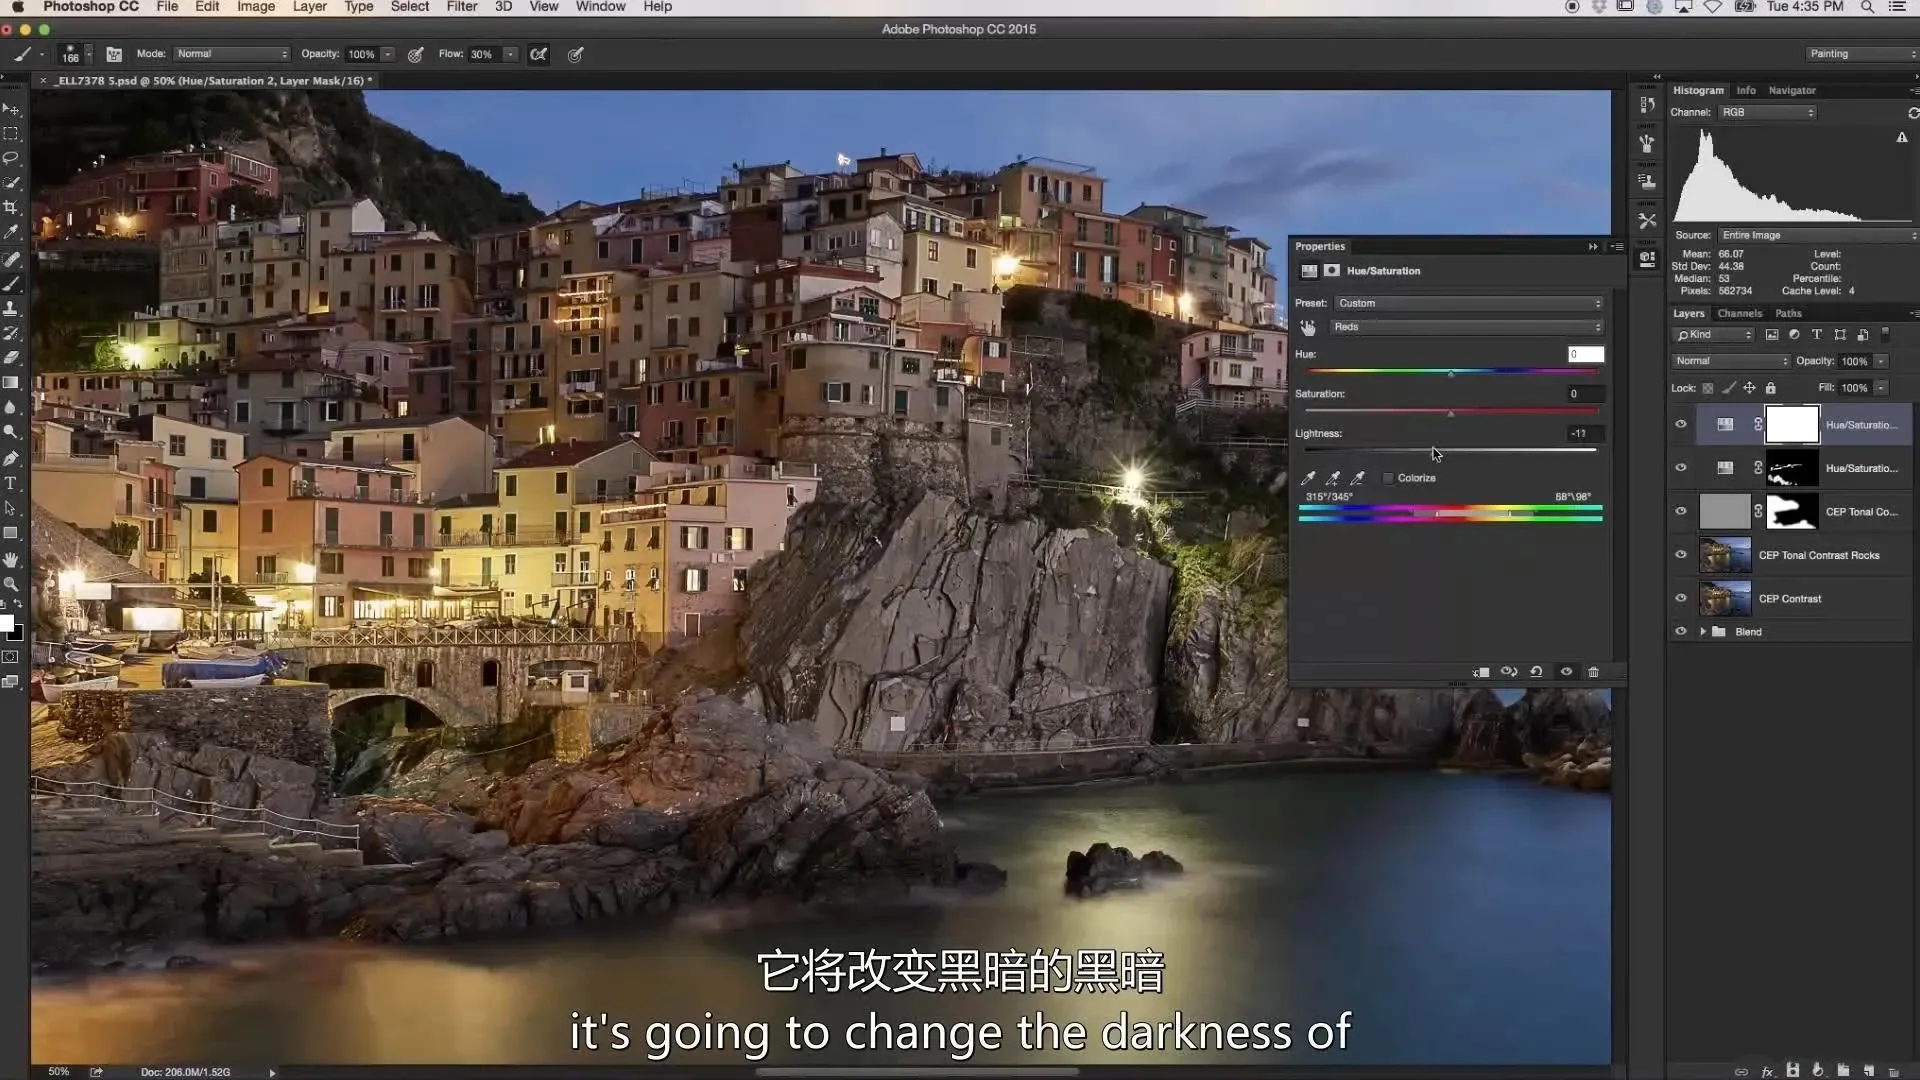Switch to the Channels tab

pyautogui.click(x=1739, y=313)
